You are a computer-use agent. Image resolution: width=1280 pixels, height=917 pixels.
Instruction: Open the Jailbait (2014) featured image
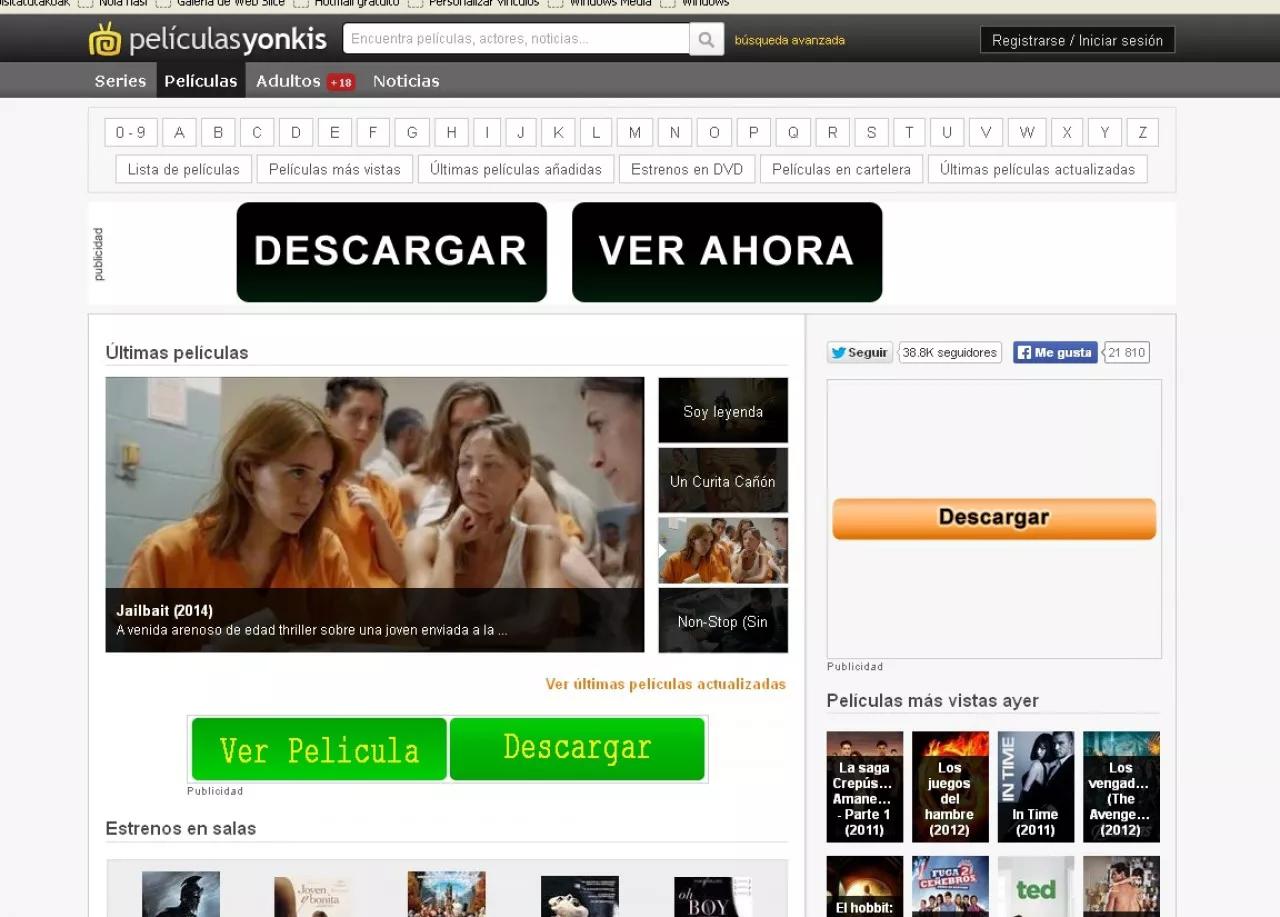coord(375,514)
